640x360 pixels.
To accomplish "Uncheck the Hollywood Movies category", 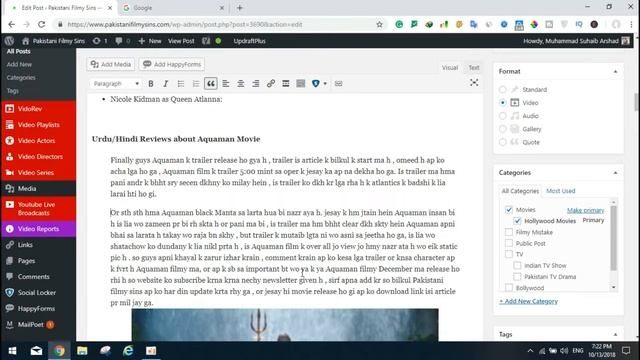I will tap(517, 221).
